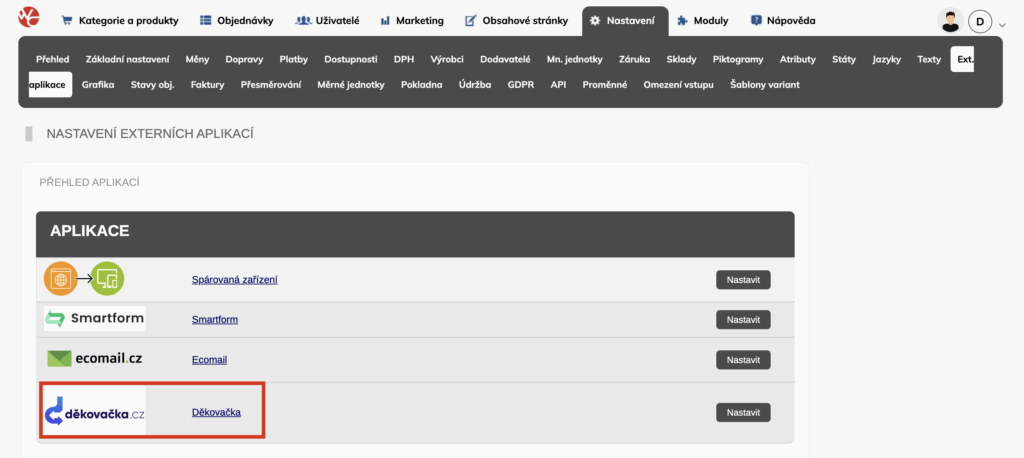Open the Spárovaná zařízení link

[x=235, y=280]
